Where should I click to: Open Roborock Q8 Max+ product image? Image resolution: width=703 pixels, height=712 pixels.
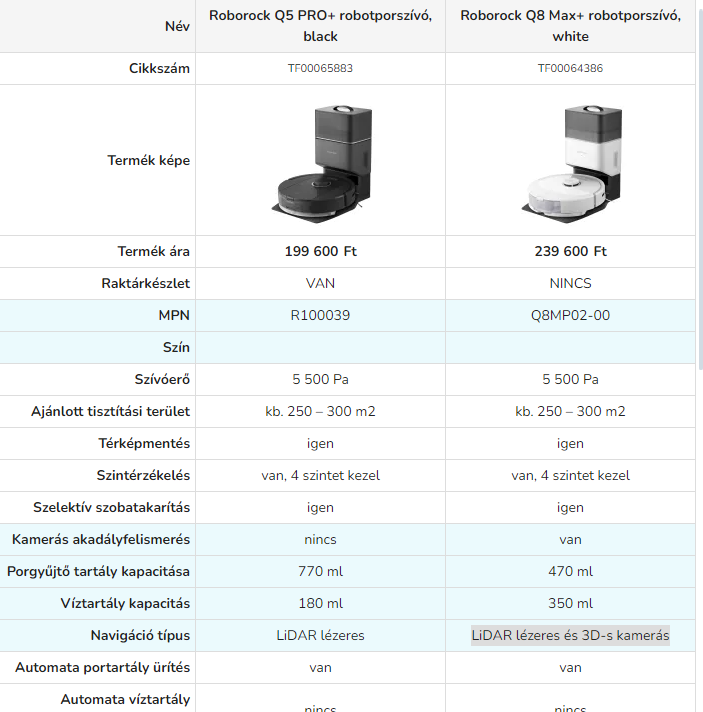[571, 163]
